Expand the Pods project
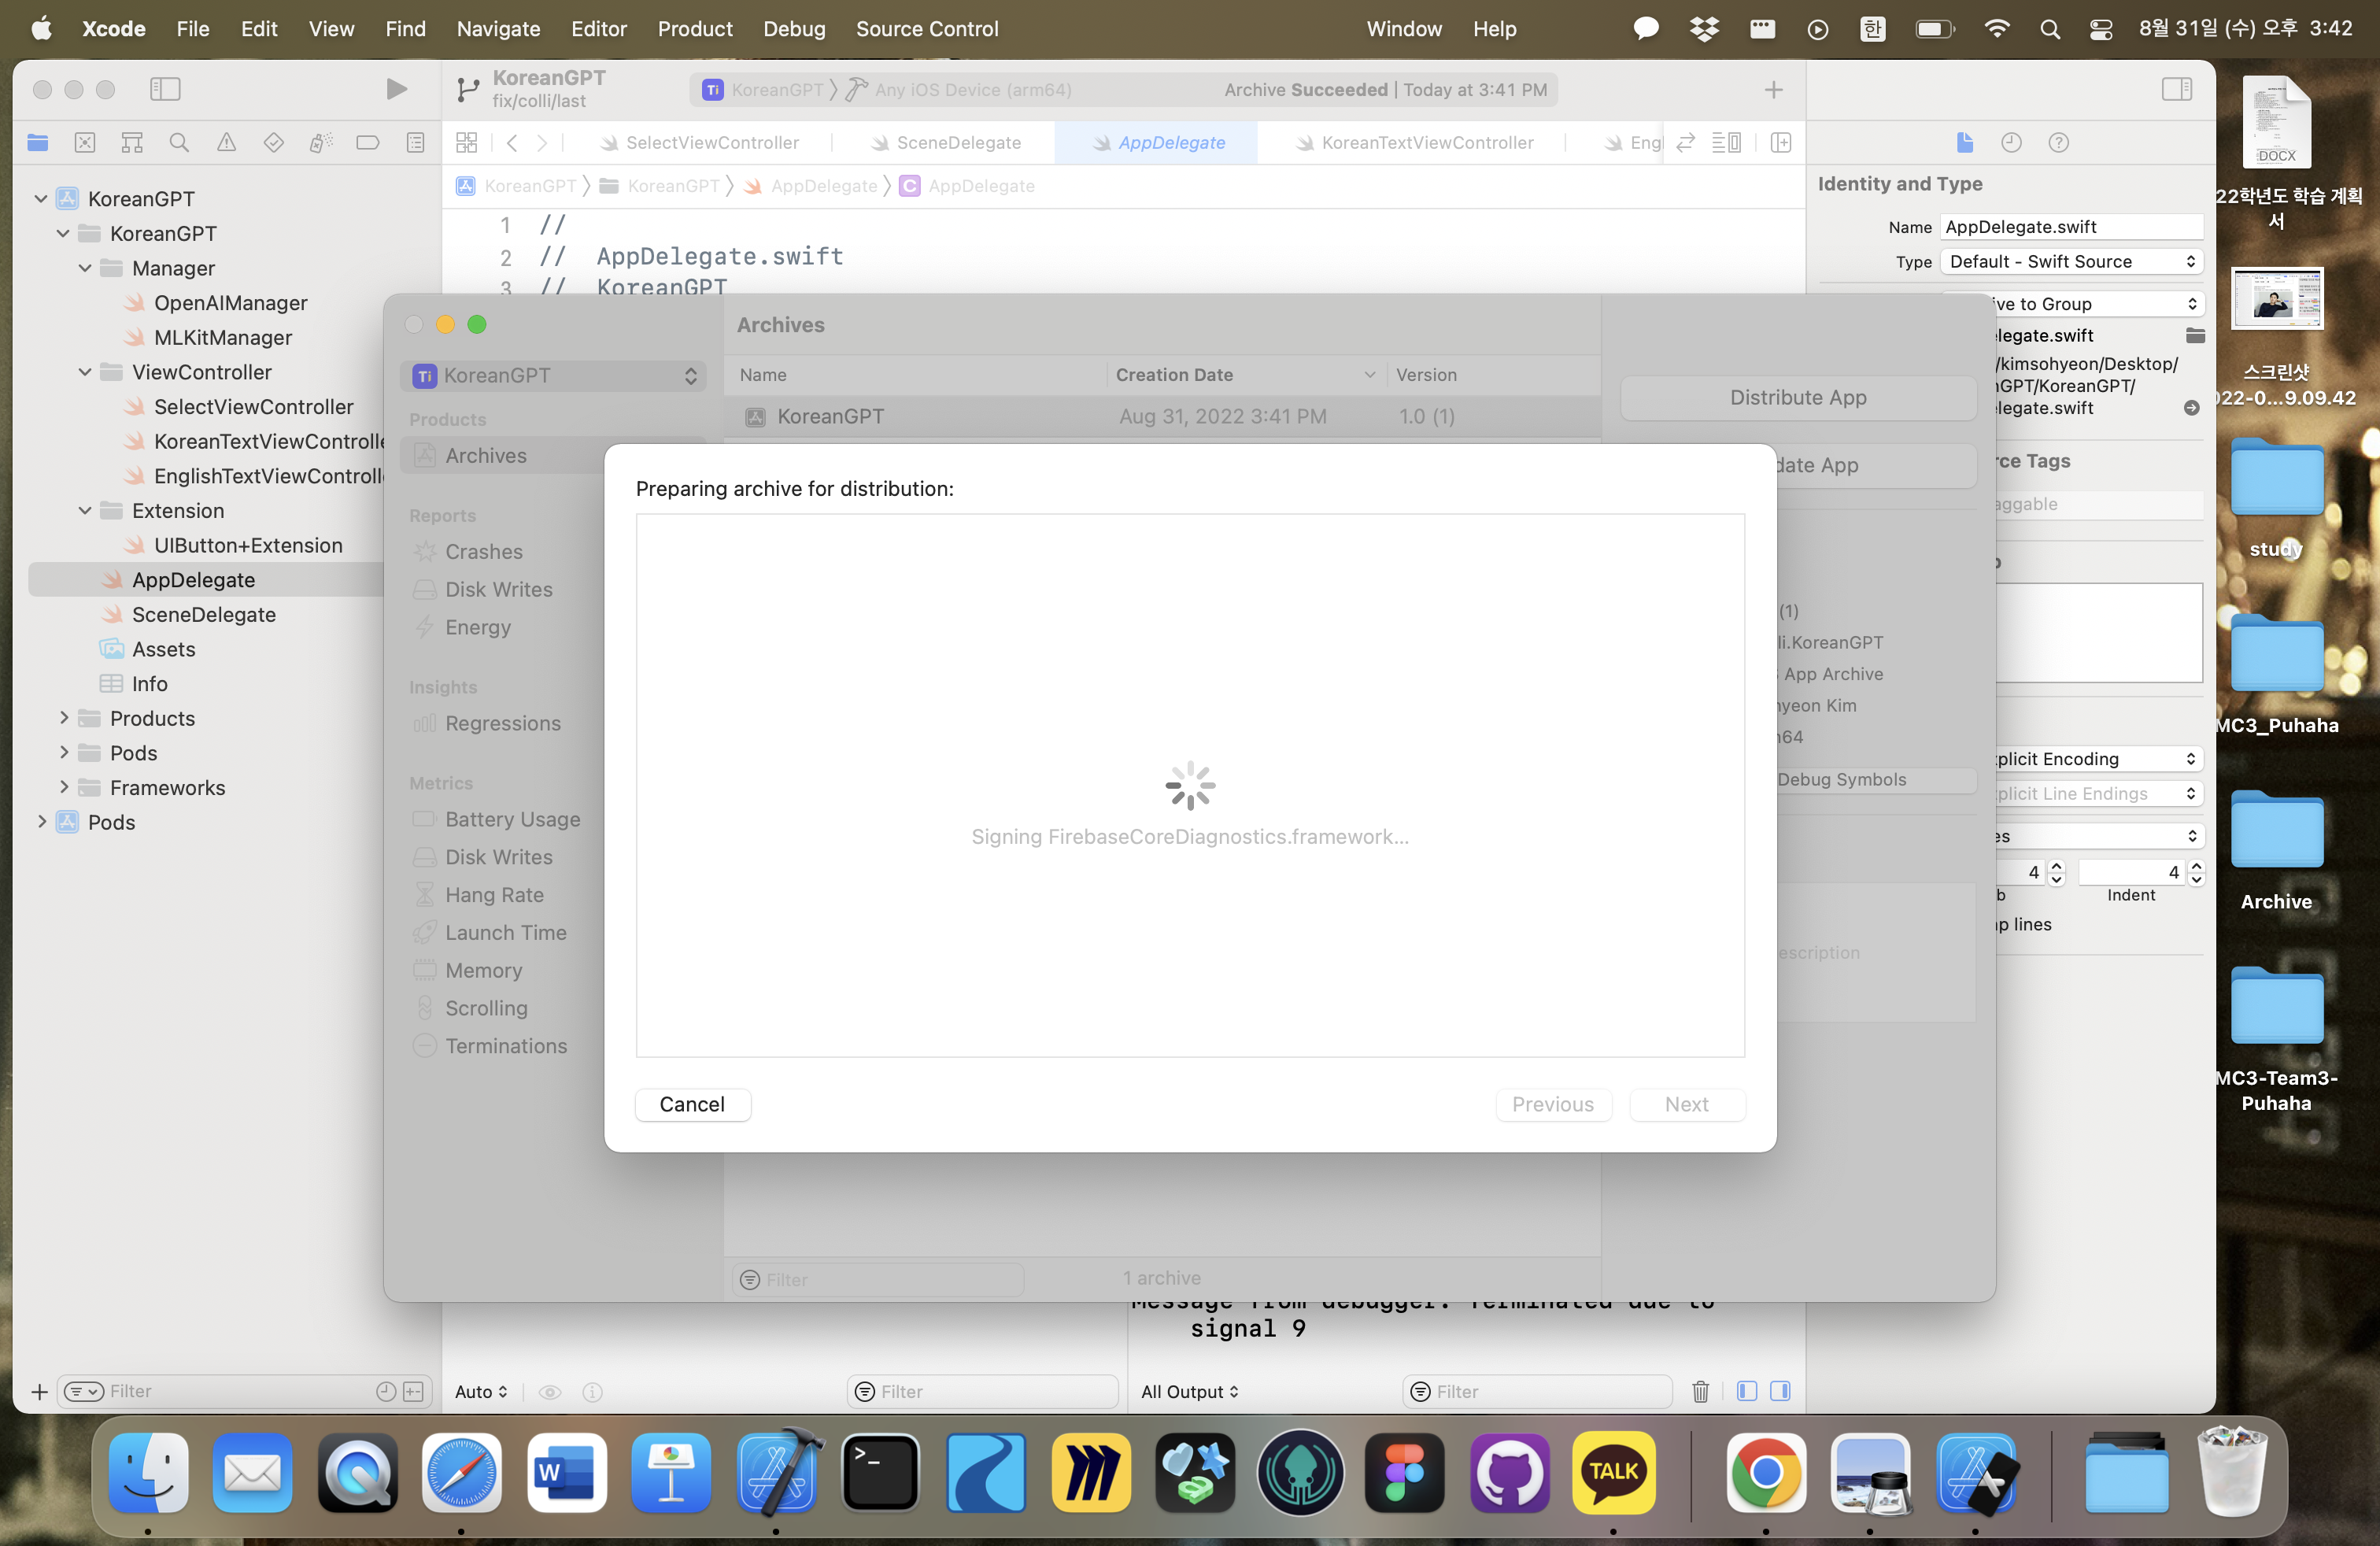Screen dimensions: 2380x1546 click(40, 822)
